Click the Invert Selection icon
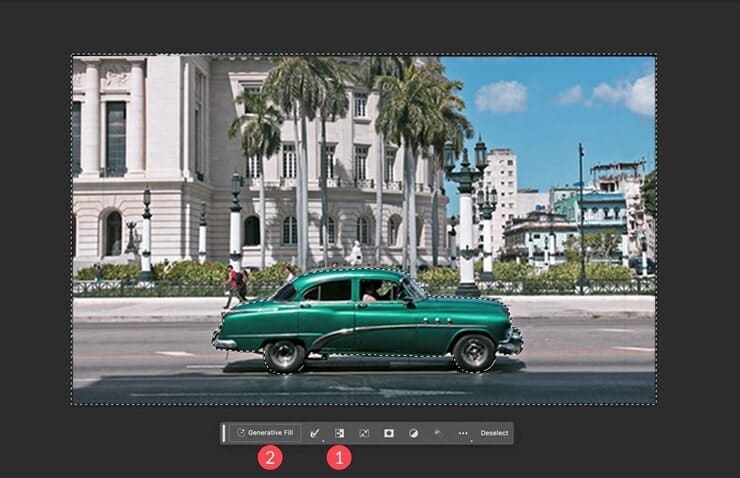This screenshot has height=478, width=740. click(339, 433)
